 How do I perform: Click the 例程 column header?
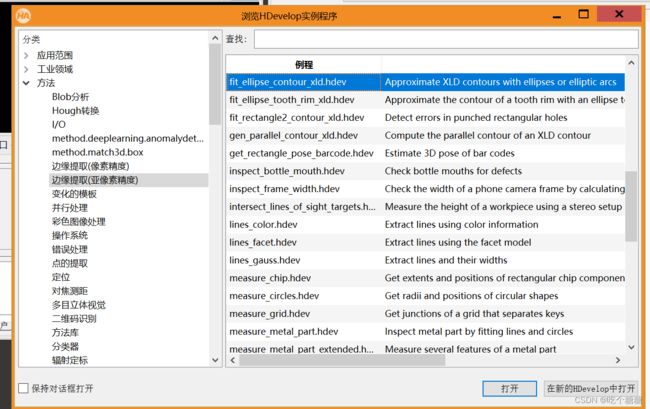tap(303, 65)
